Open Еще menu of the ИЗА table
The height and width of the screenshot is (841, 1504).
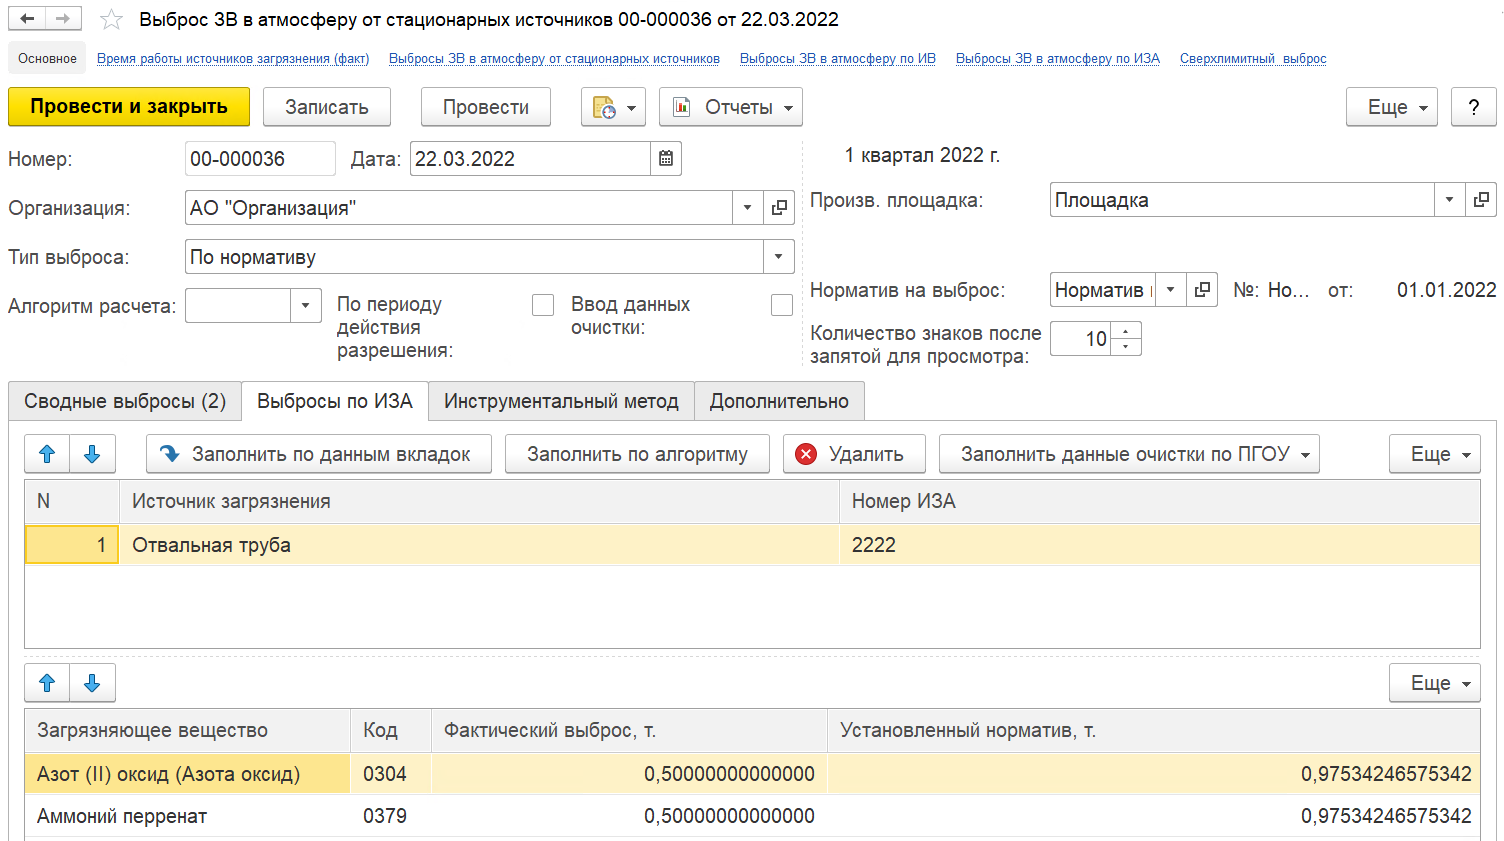coord(1434,454)
